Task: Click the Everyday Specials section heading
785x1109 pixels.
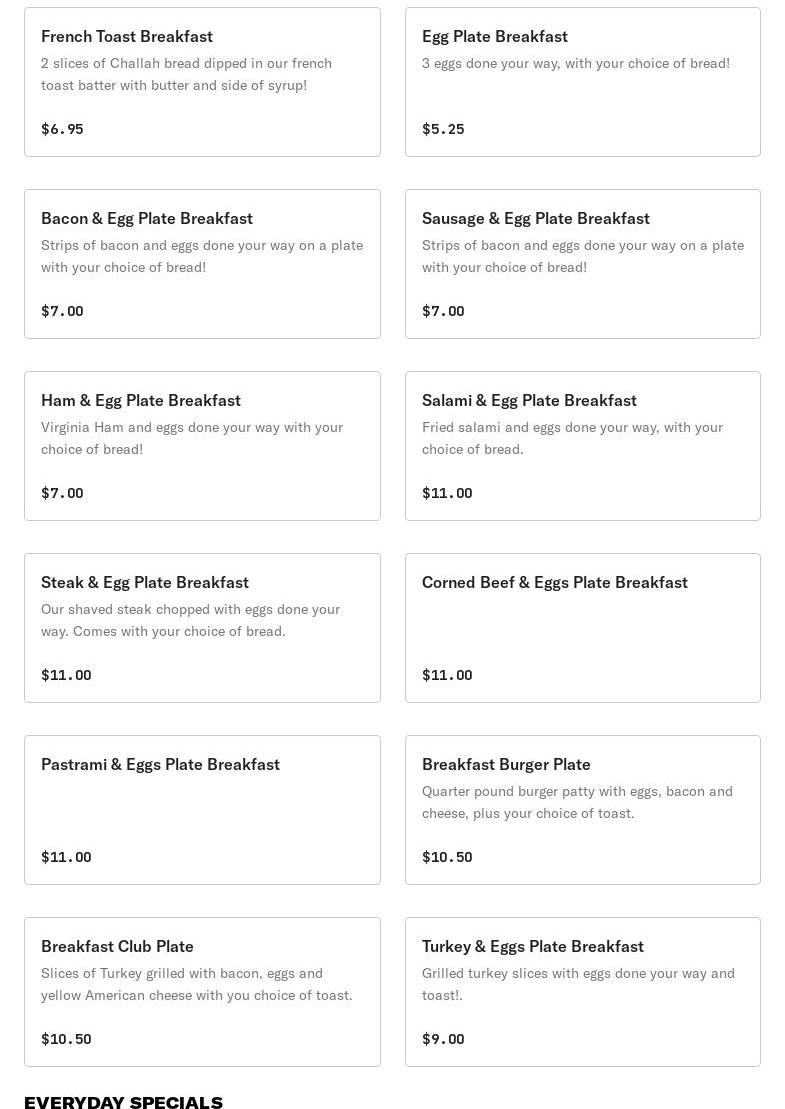Action: pyautogui.click(x=123, y=1102)
